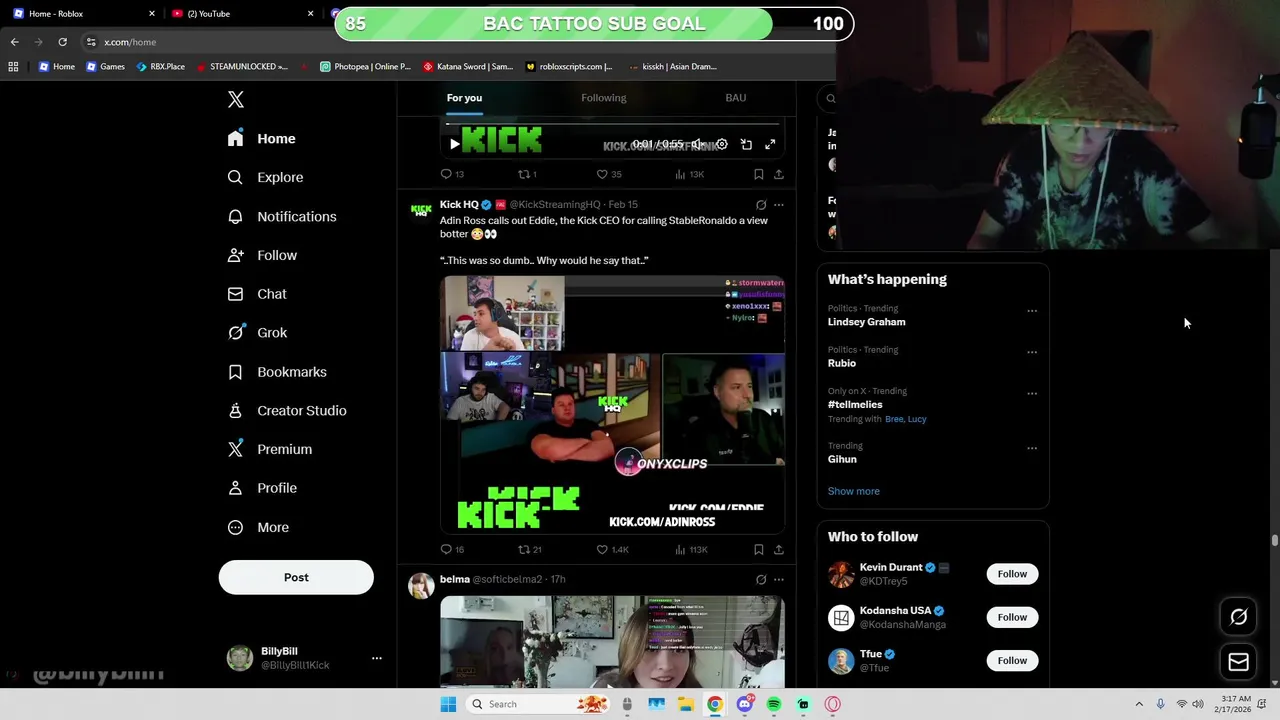Mute the top video's volume
The width and height of the screenshot is (1280, 720).
[698, 144]
